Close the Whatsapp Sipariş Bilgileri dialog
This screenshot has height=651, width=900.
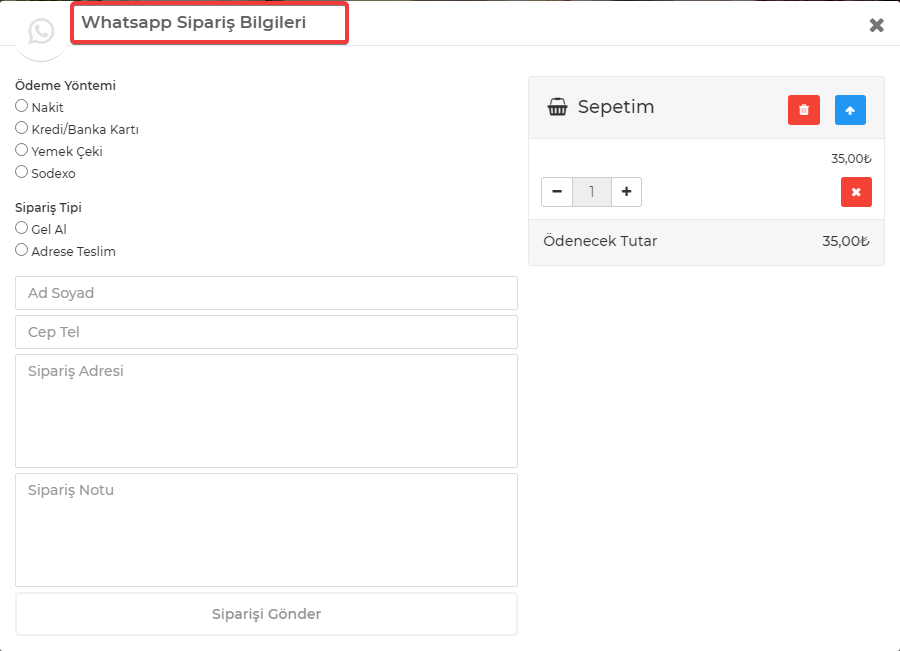point(876,25)
